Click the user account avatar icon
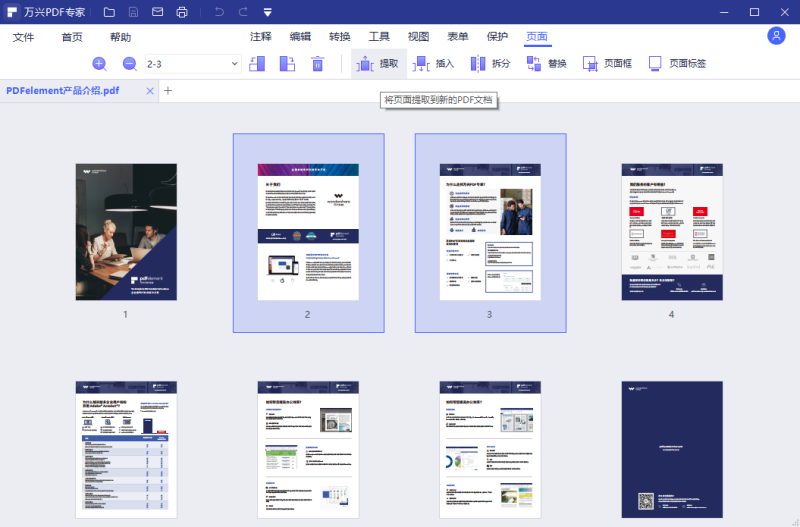Image resolution: width=800 pixels, height=527 pixels. tap(776, 36)
